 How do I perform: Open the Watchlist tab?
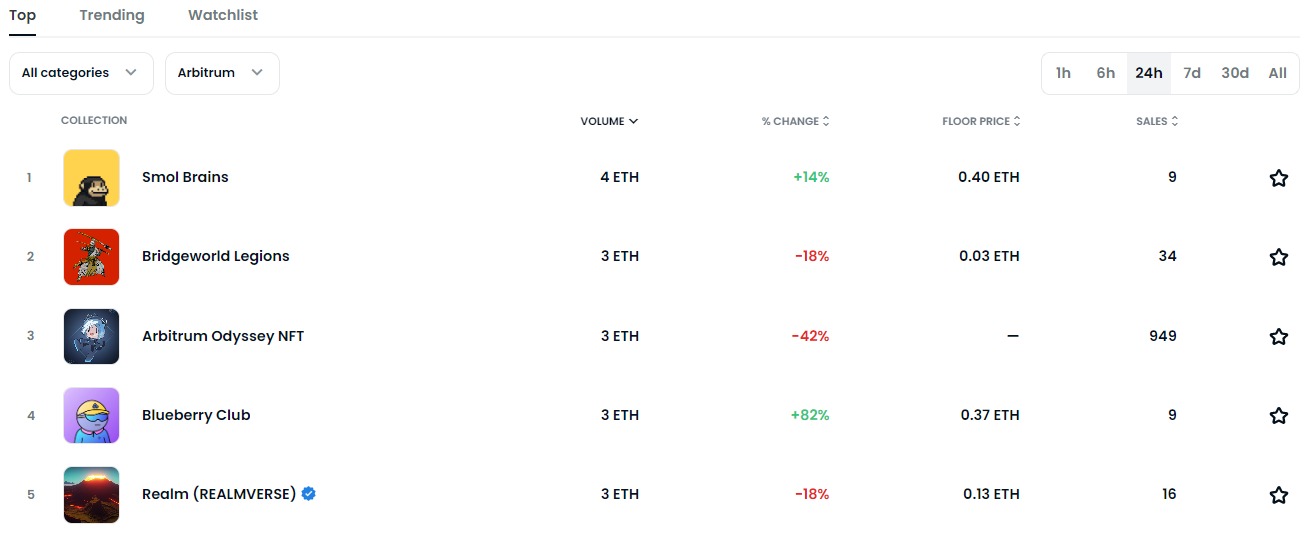223,15
